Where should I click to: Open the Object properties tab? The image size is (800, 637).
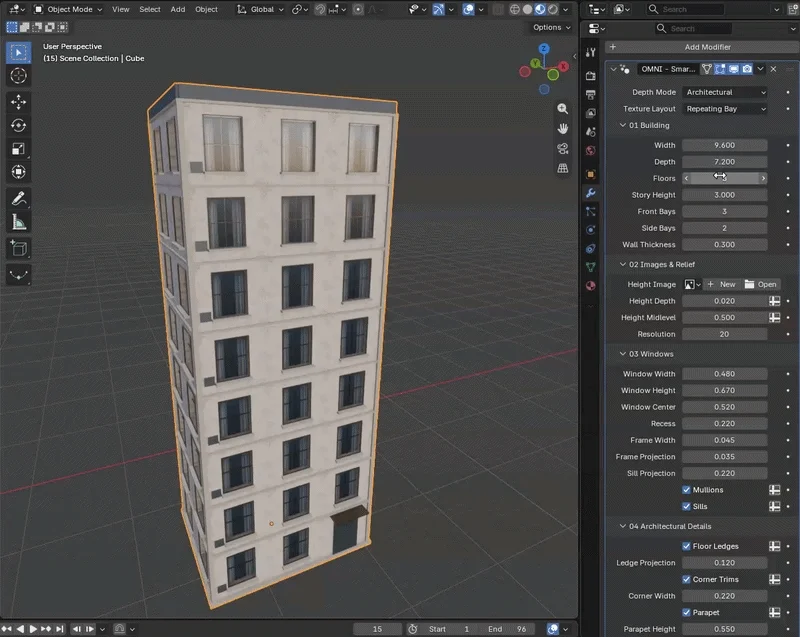coord(591,174)
